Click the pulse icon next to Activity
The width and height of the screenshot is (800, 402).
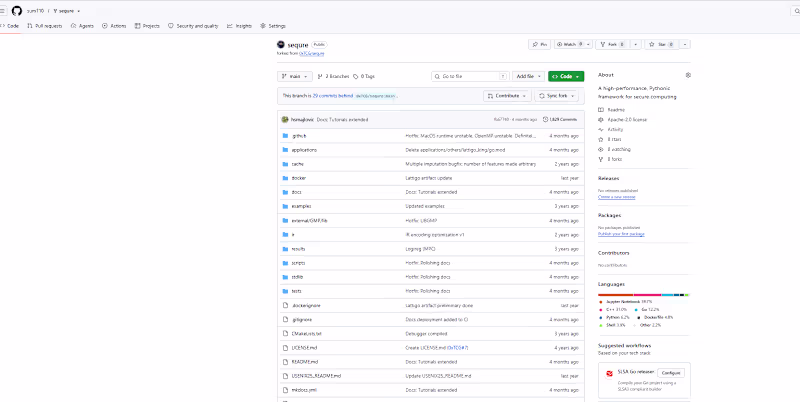click(x=601, y=130)
